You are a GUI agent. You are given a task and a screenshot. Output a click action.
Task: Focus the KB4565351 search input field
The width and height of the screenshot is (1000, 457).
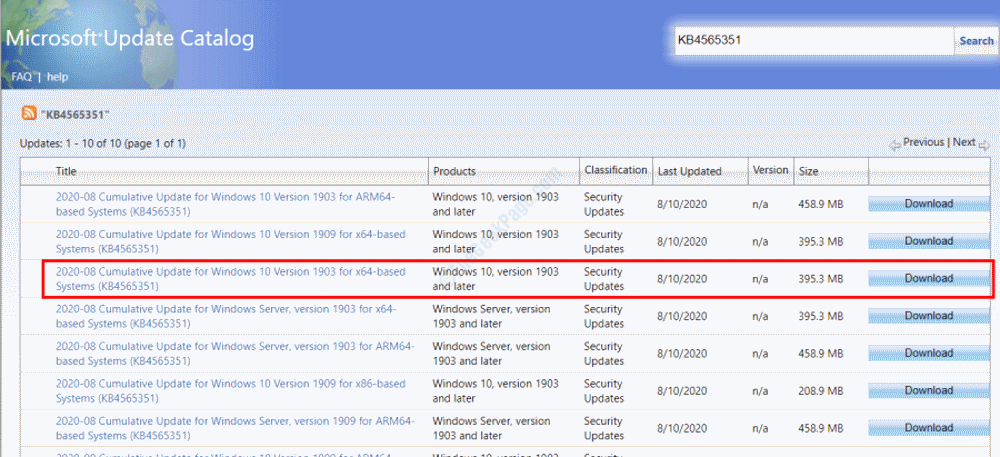point(814,41)
